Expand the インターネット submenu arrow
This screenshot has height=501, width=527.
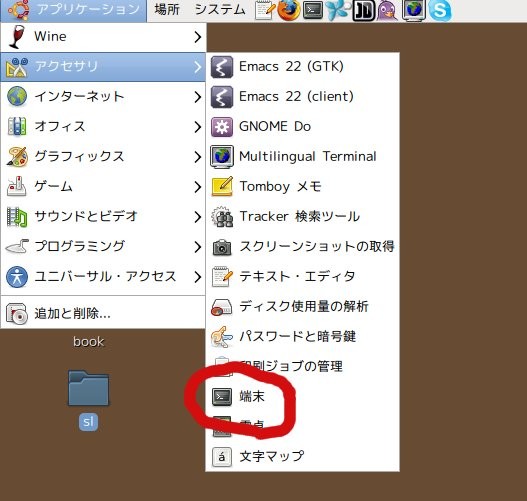tap(198, 97)
